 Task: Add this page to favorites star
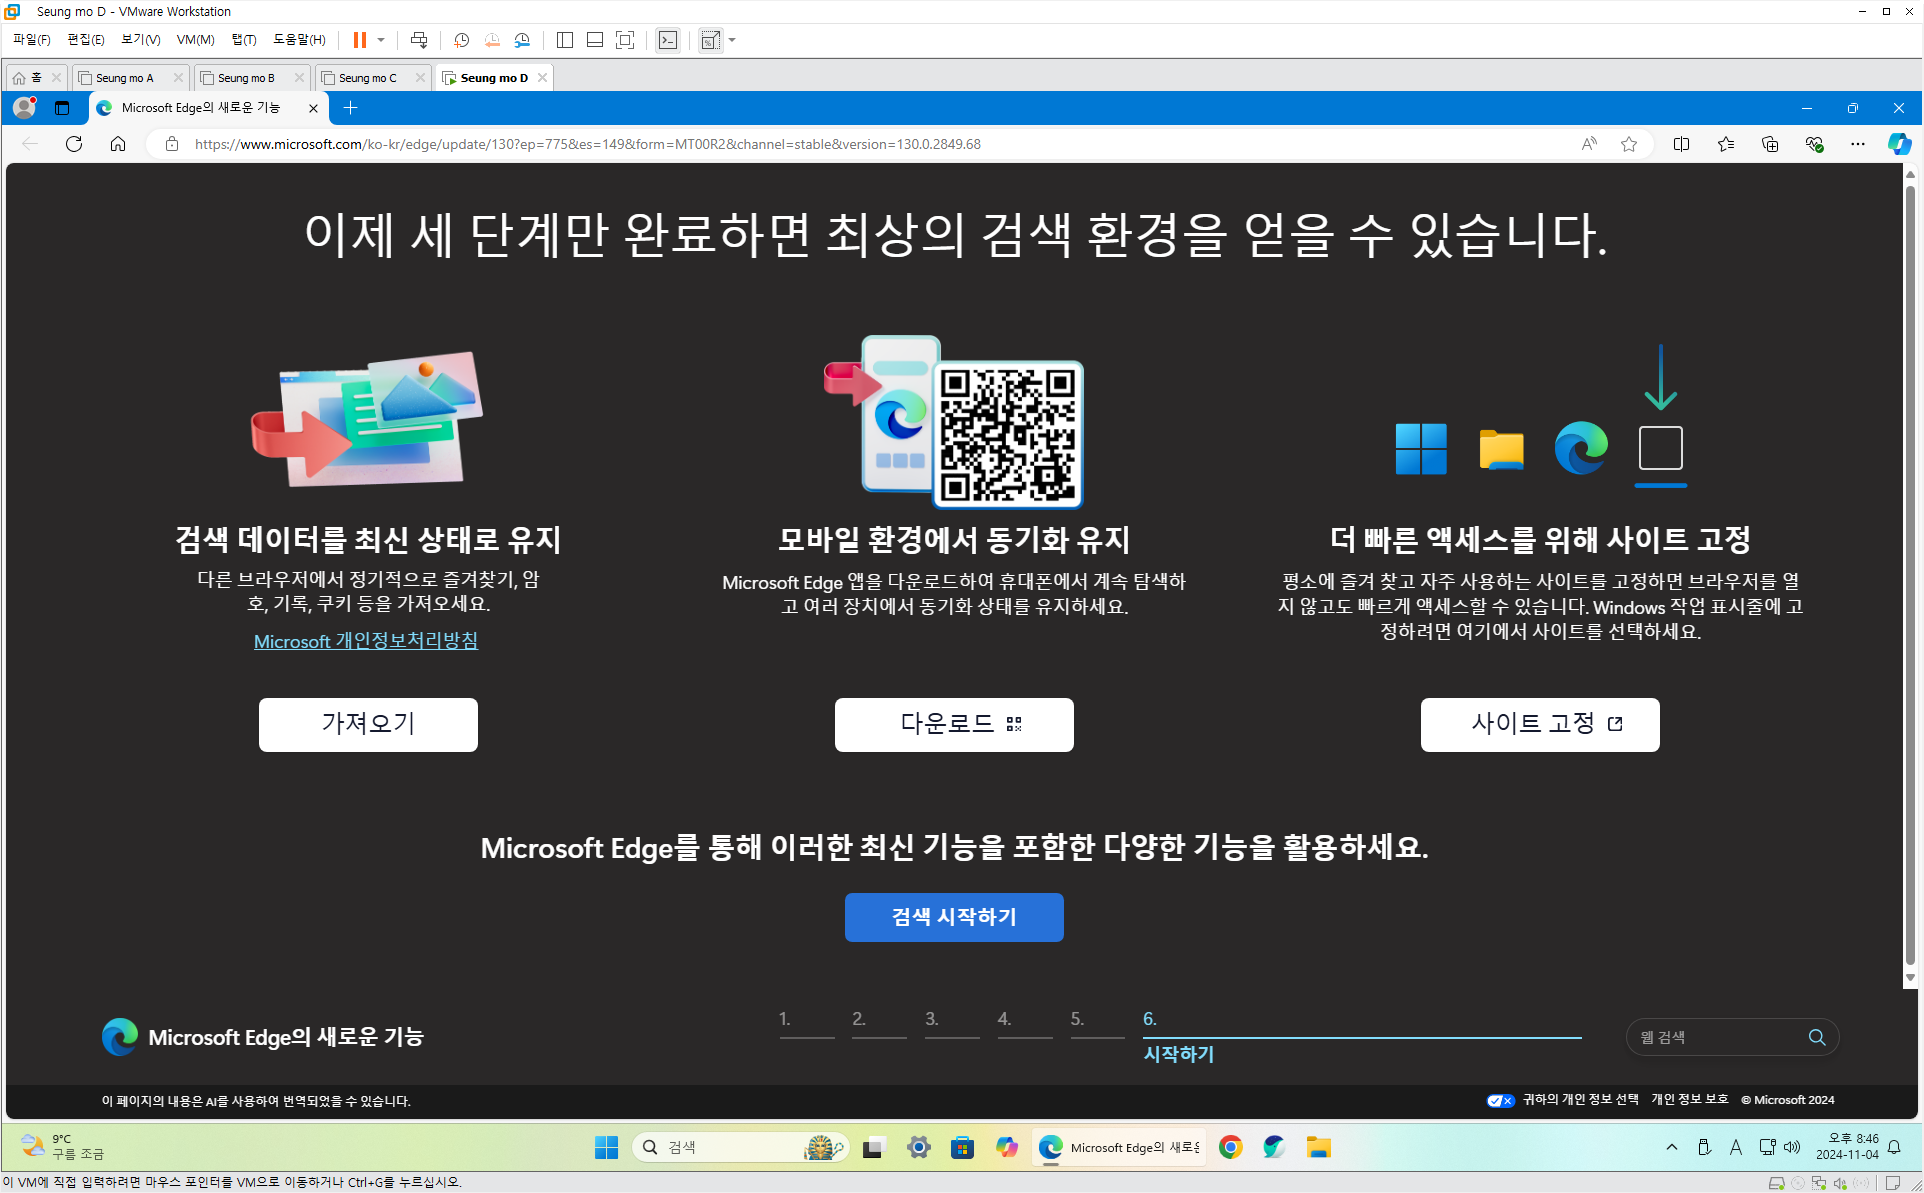1629,144
